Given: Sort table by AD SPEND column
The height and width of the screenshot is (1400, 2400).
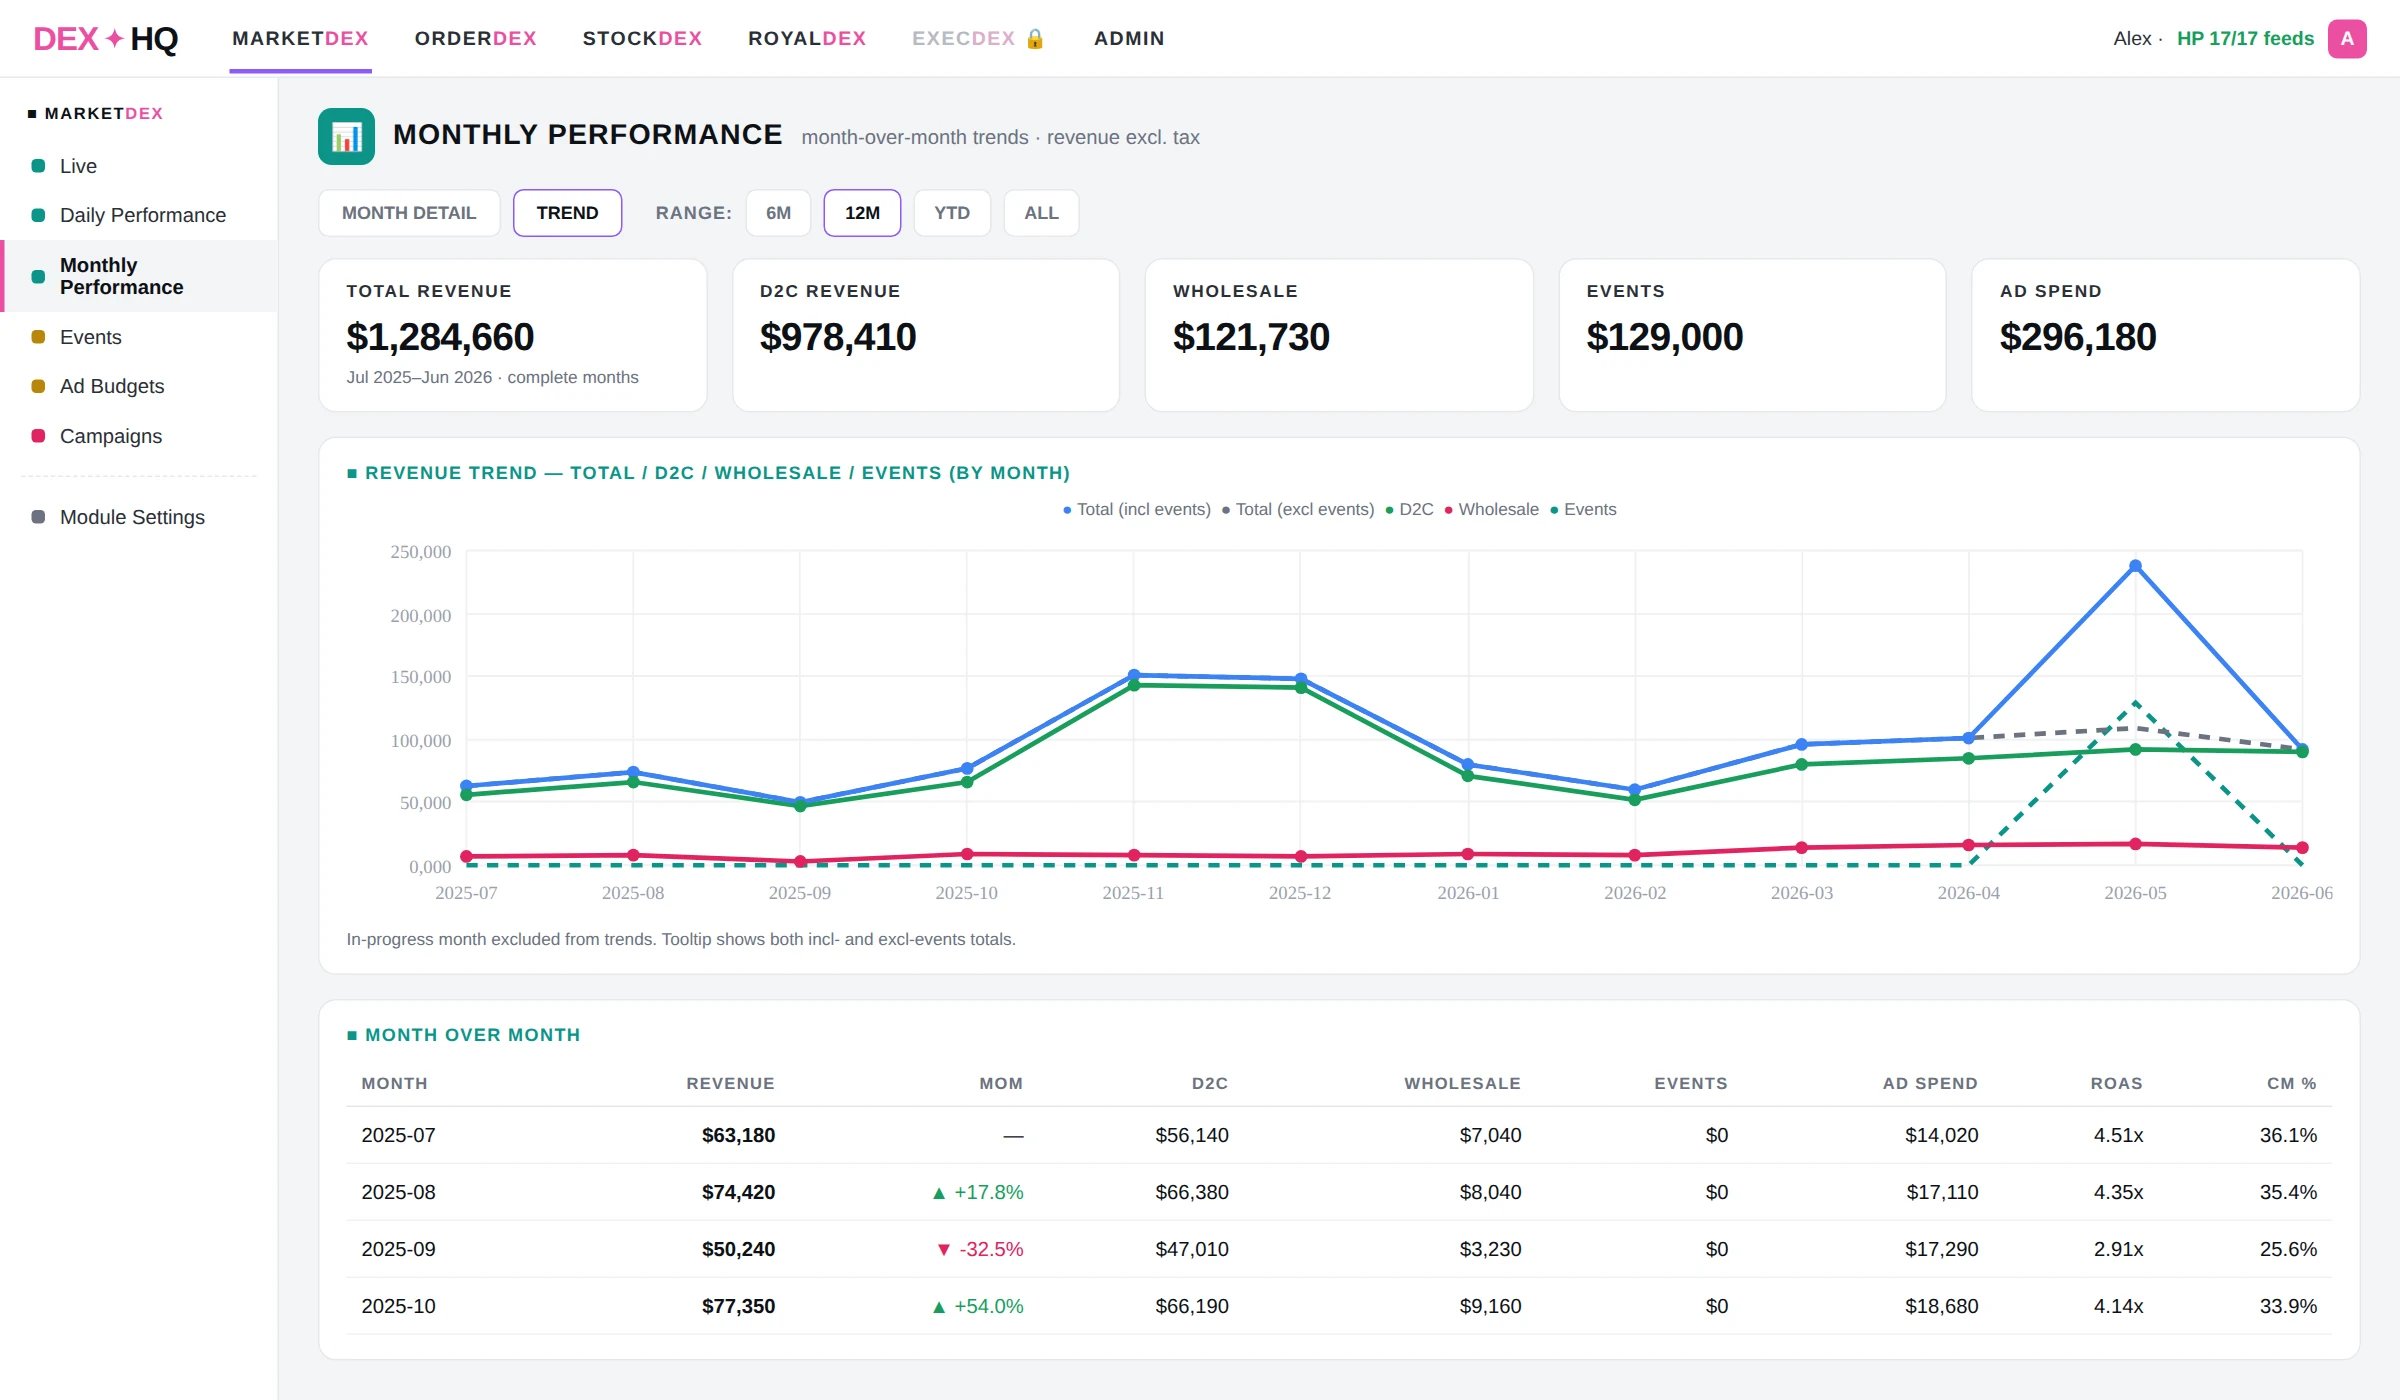Looking at the screenshot, I should [x=1930, y=1084].
